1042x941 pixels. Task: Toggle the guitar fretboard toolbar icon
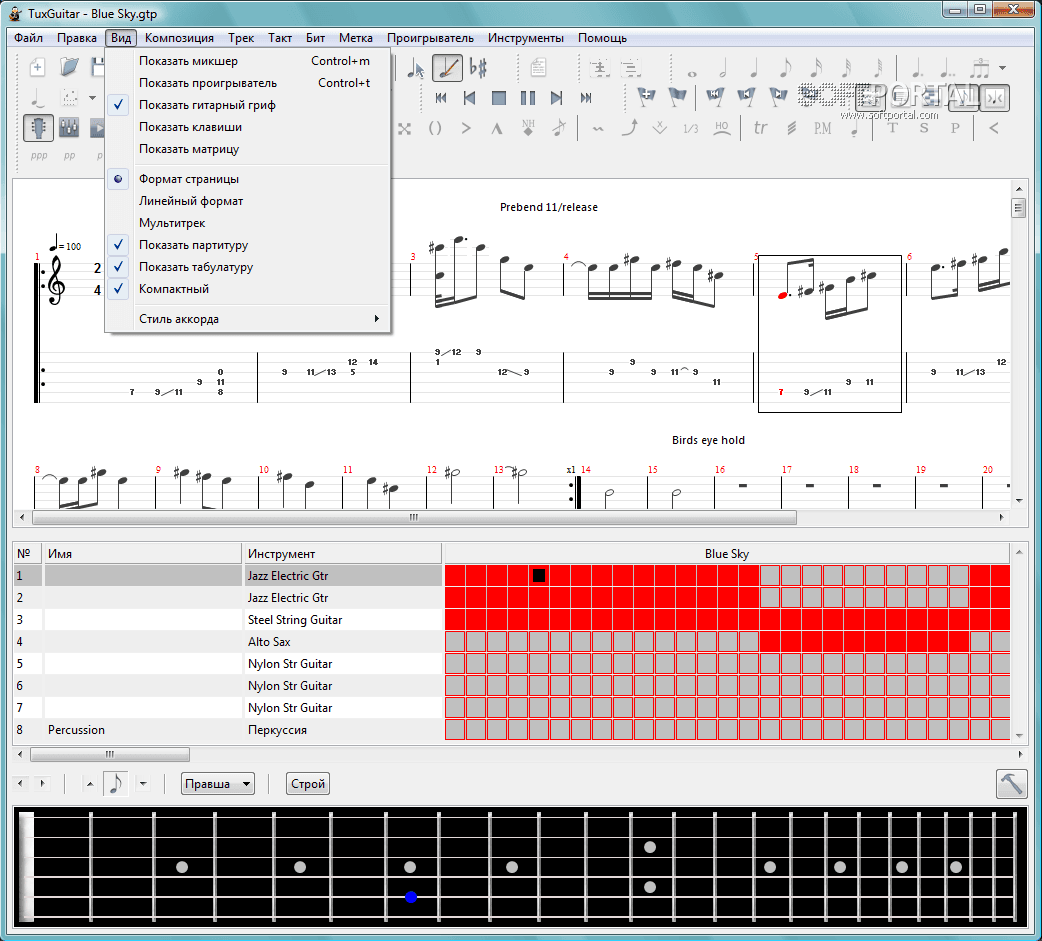click(38, 128)
